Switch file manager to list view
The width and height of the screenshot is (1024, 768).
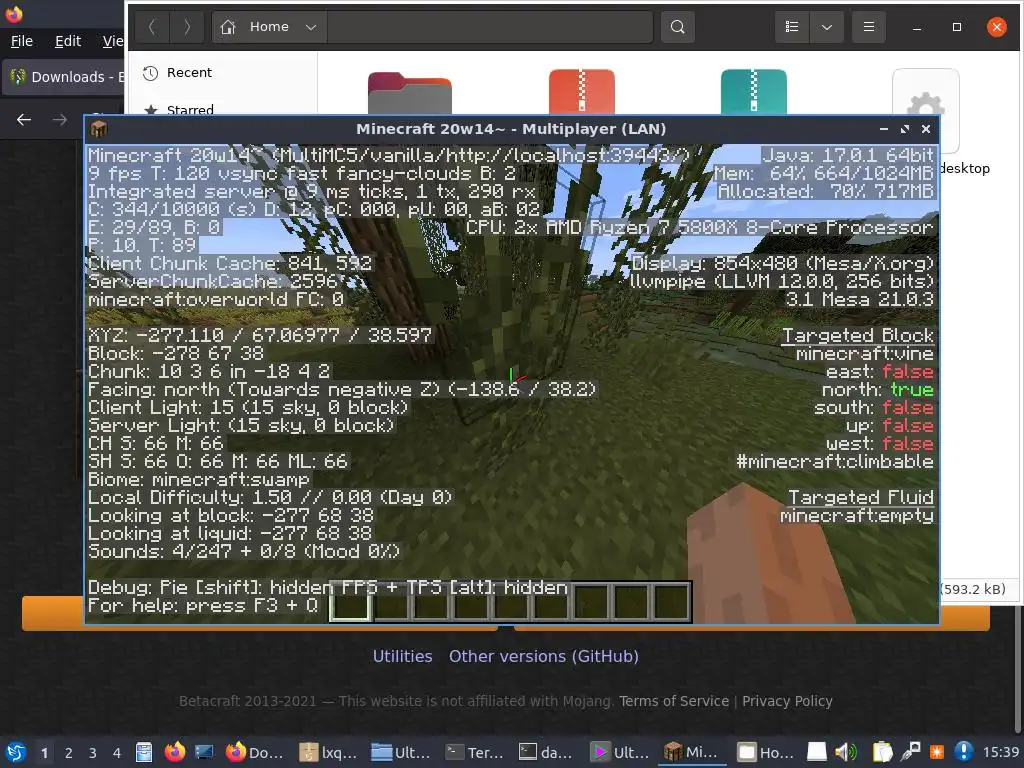tap(792, 27)
